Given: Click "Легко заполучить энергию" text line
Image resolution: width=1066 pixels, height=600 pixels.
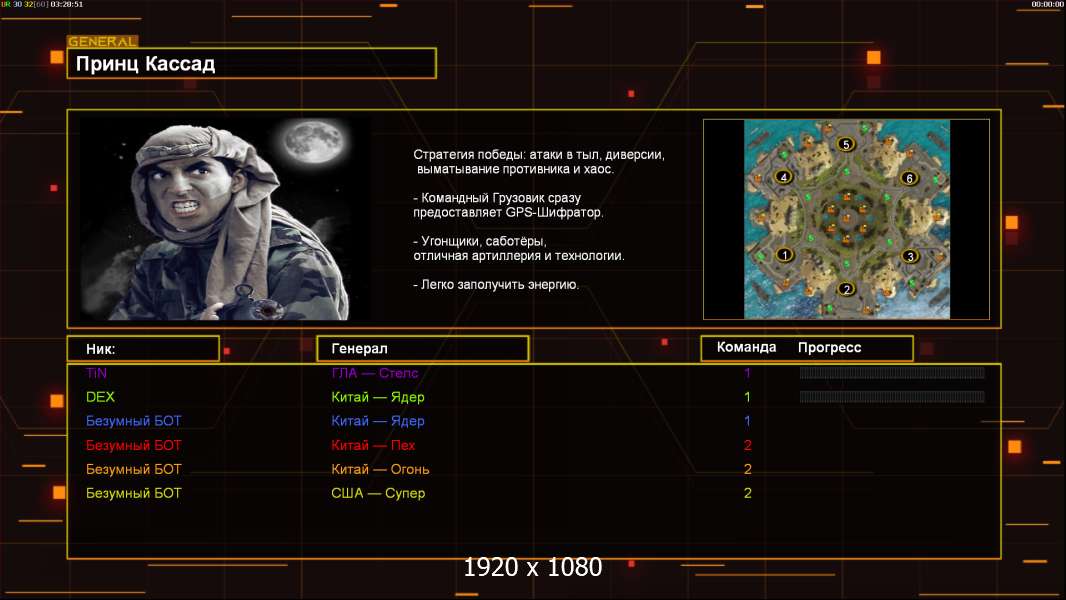Looking at the screenshot, I should pos(496,285).
